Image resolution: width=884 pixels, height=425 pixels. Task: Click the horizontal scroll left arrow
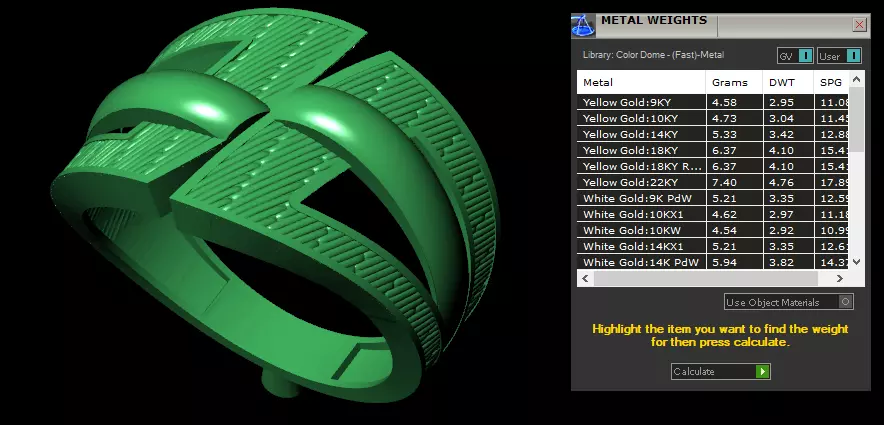coord(585,278)
